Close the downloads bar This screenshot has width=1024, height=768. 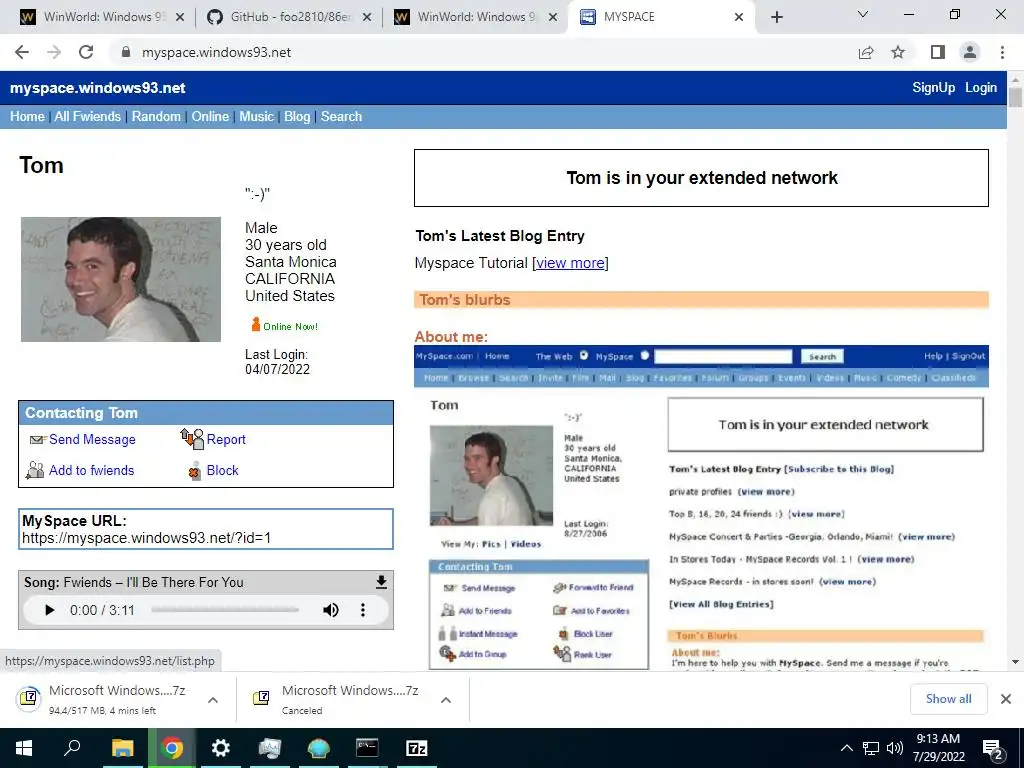tap(1006, 699)
